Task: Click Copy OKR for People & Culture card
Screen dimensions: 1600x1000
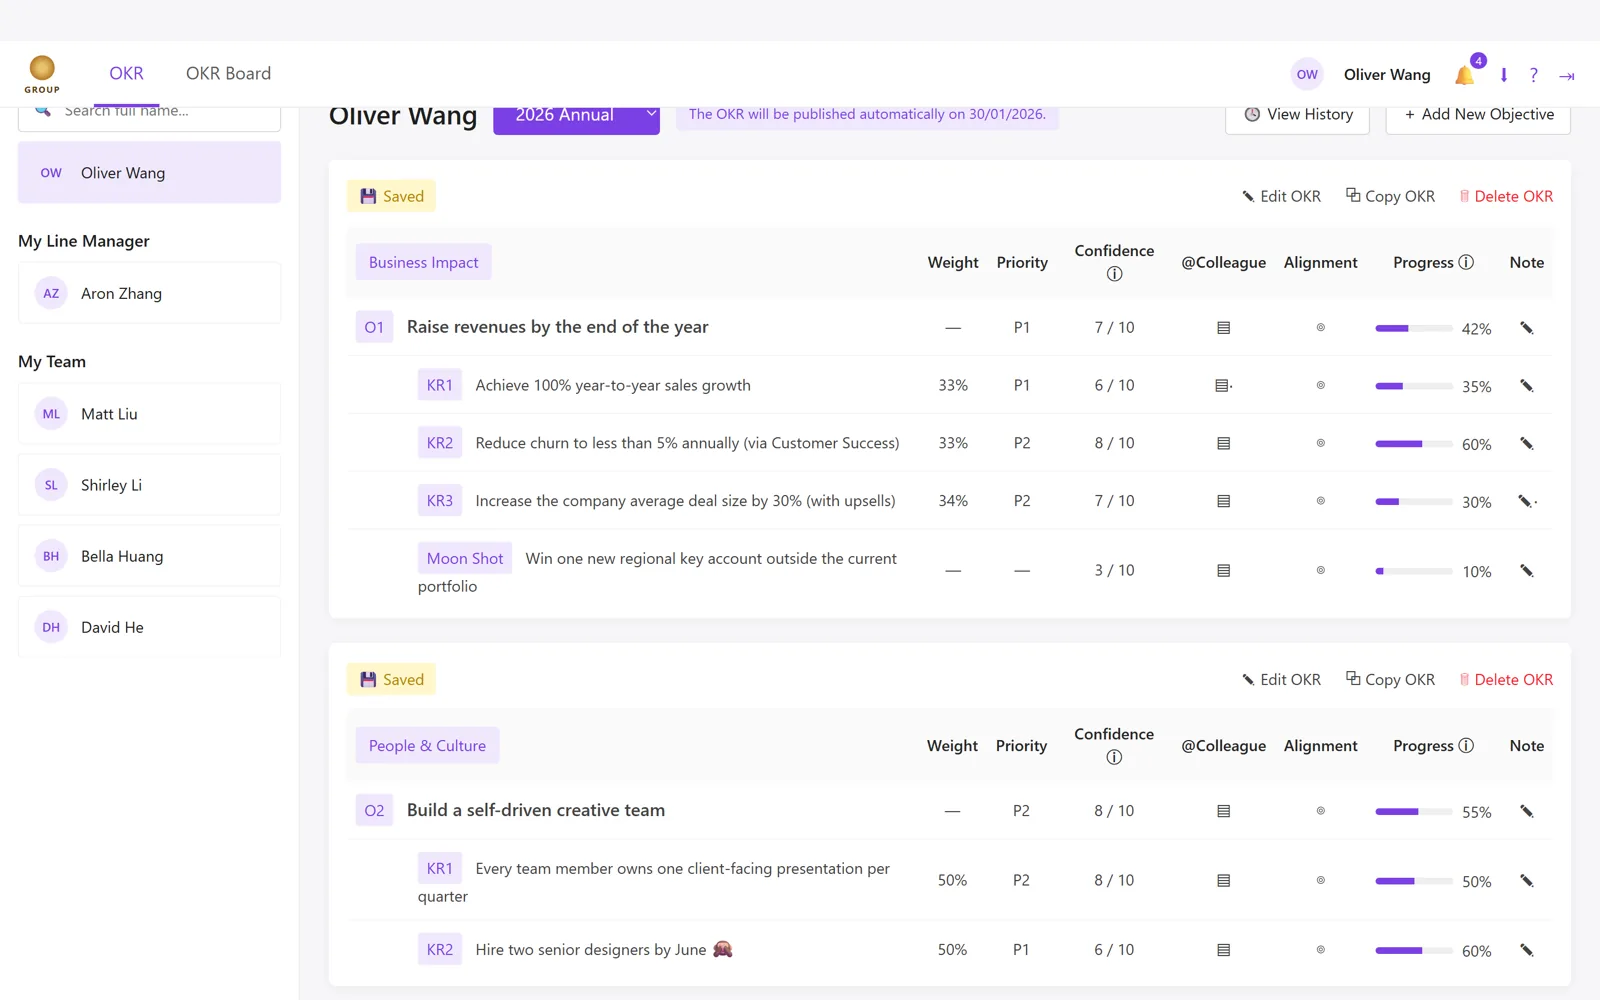Action: (x=1390, y=680)
